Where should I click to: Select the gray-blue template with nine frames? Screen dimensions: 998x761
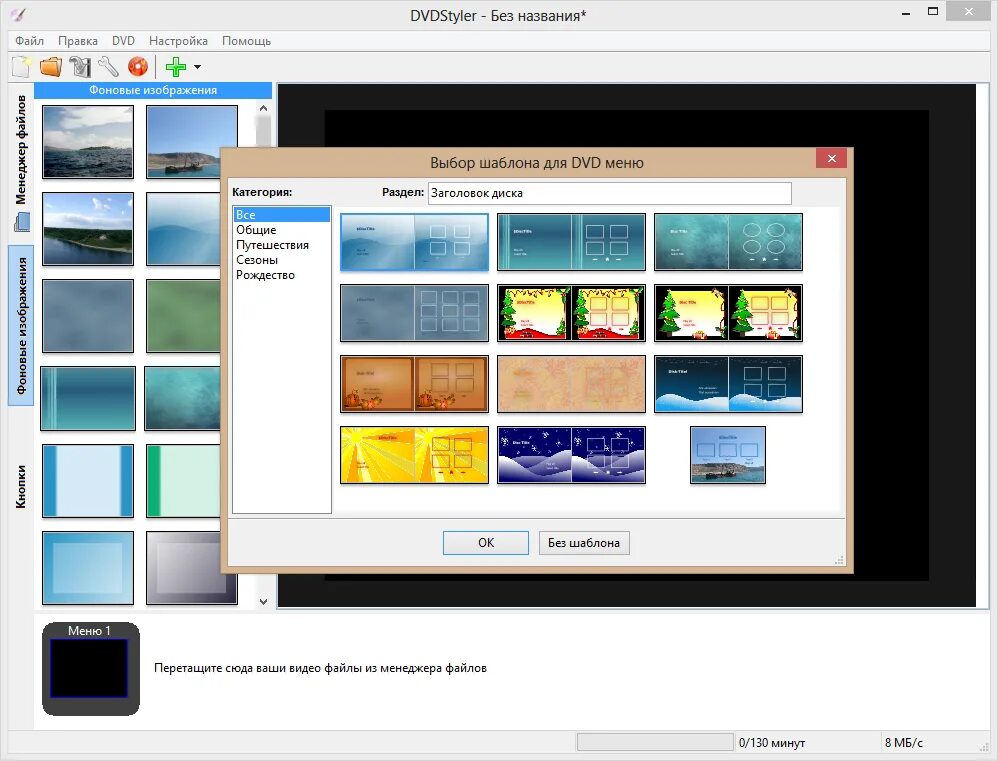click(414, 313)
